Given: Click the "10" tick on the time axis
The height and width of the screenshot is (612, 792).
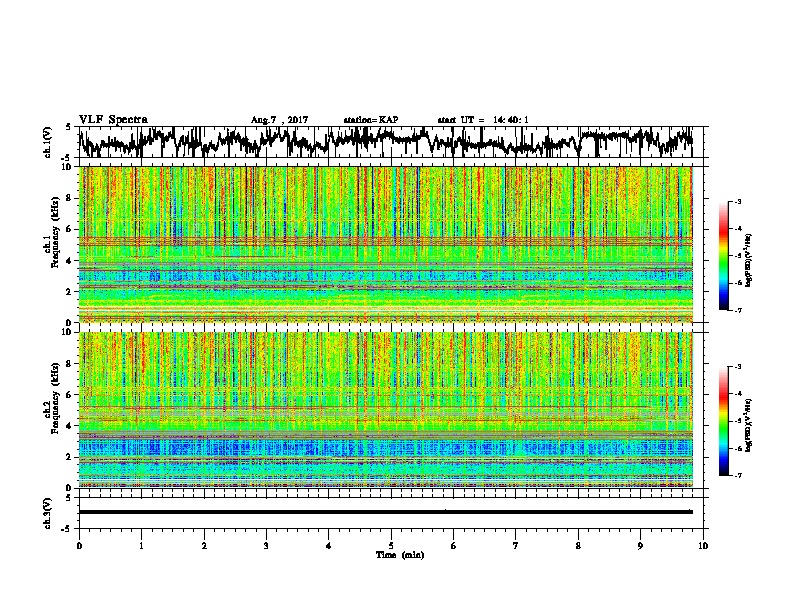Looking at the screenshot, I should tap(703, 546).
